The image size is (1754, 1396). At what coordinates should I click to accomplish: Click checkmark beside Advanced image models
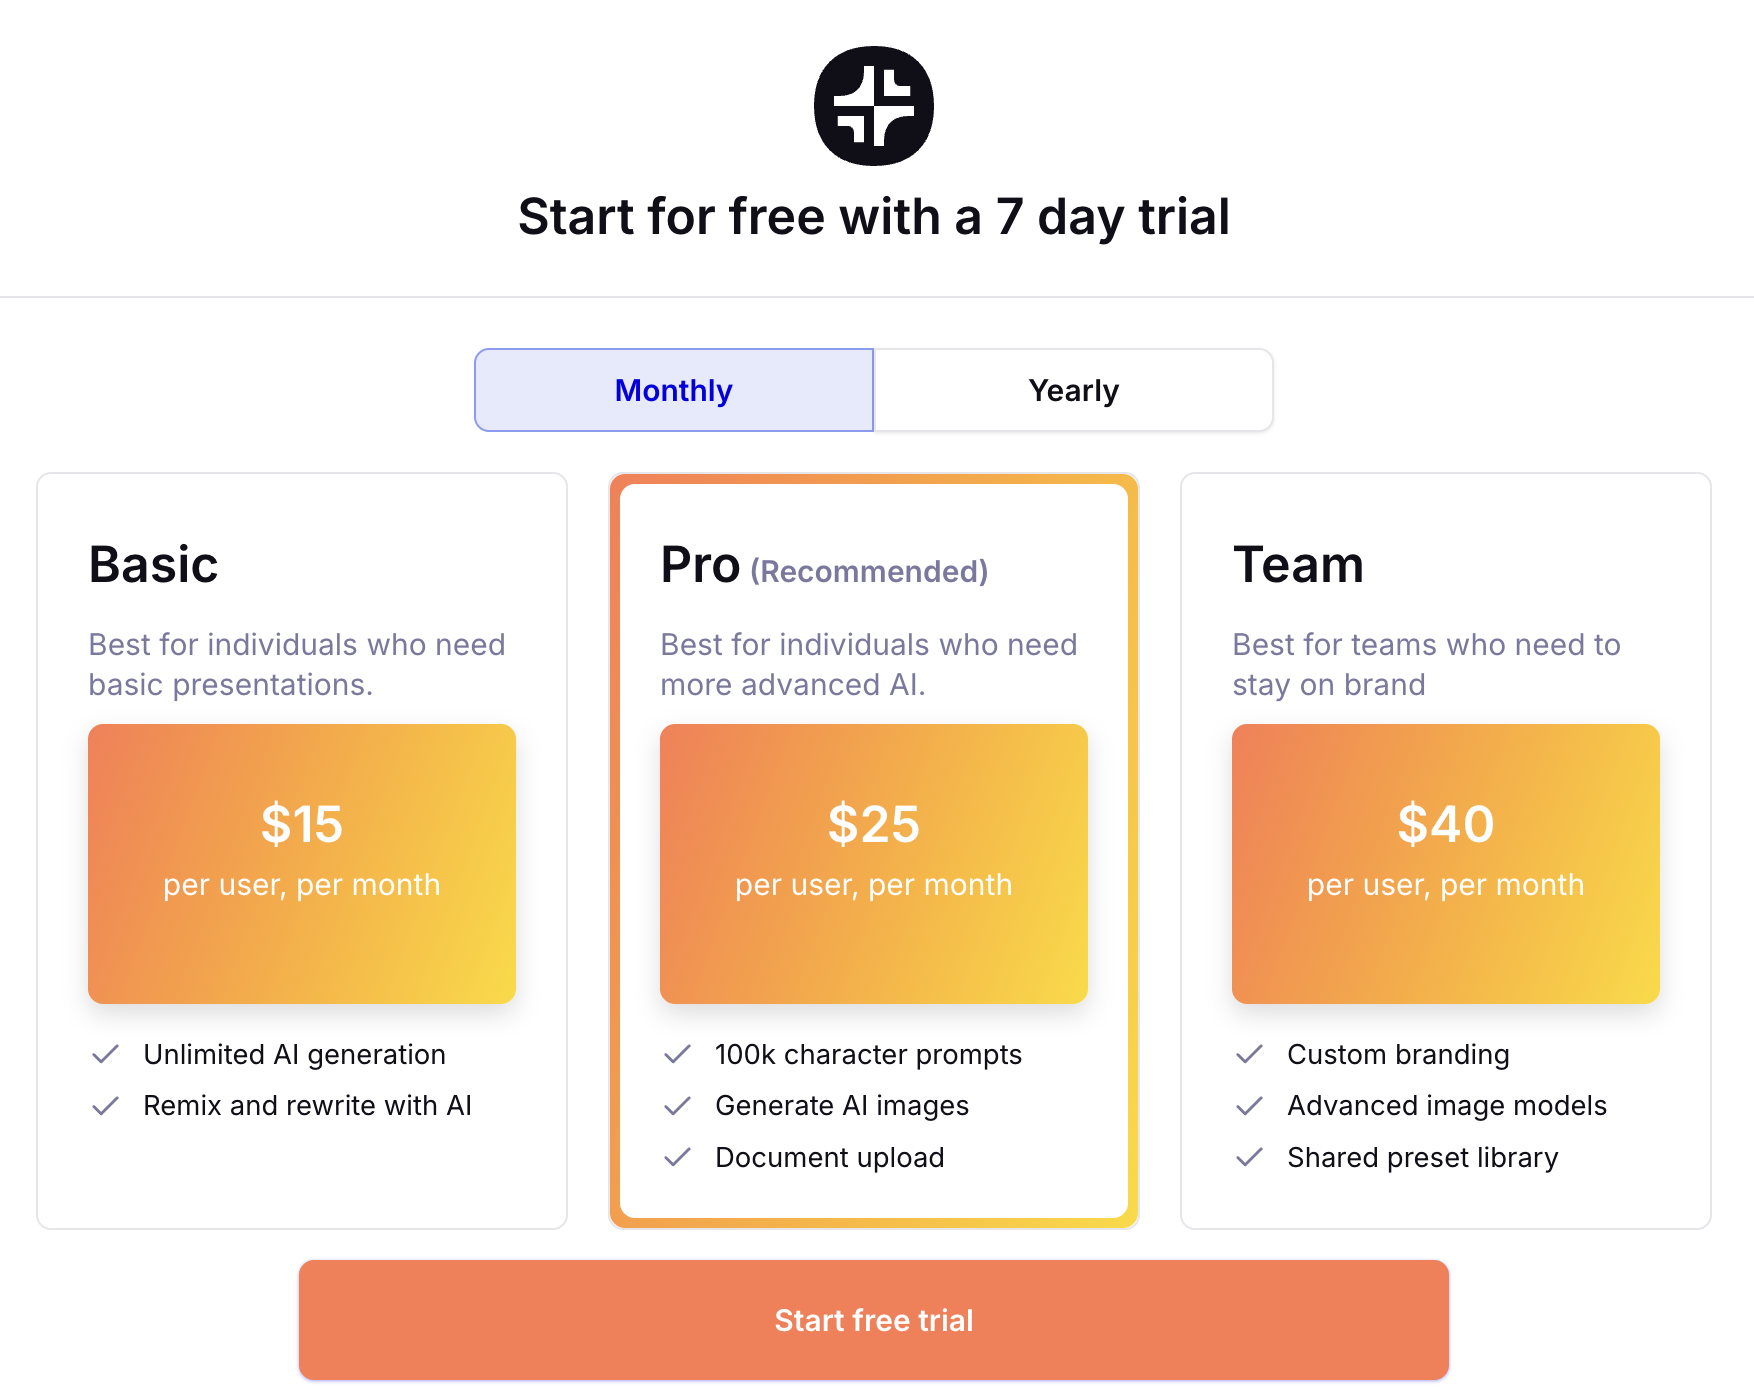[1249, 1105]
